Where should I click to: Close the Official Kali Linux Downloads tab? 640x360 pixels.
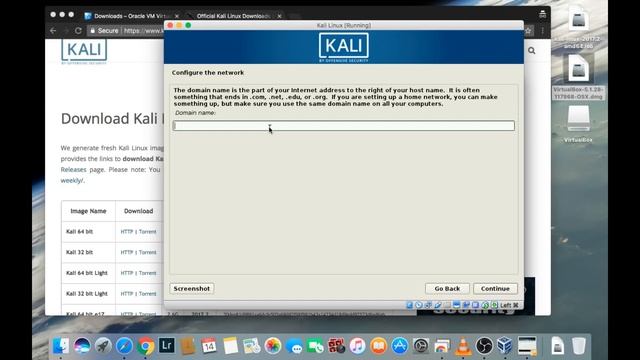point(279,16)
